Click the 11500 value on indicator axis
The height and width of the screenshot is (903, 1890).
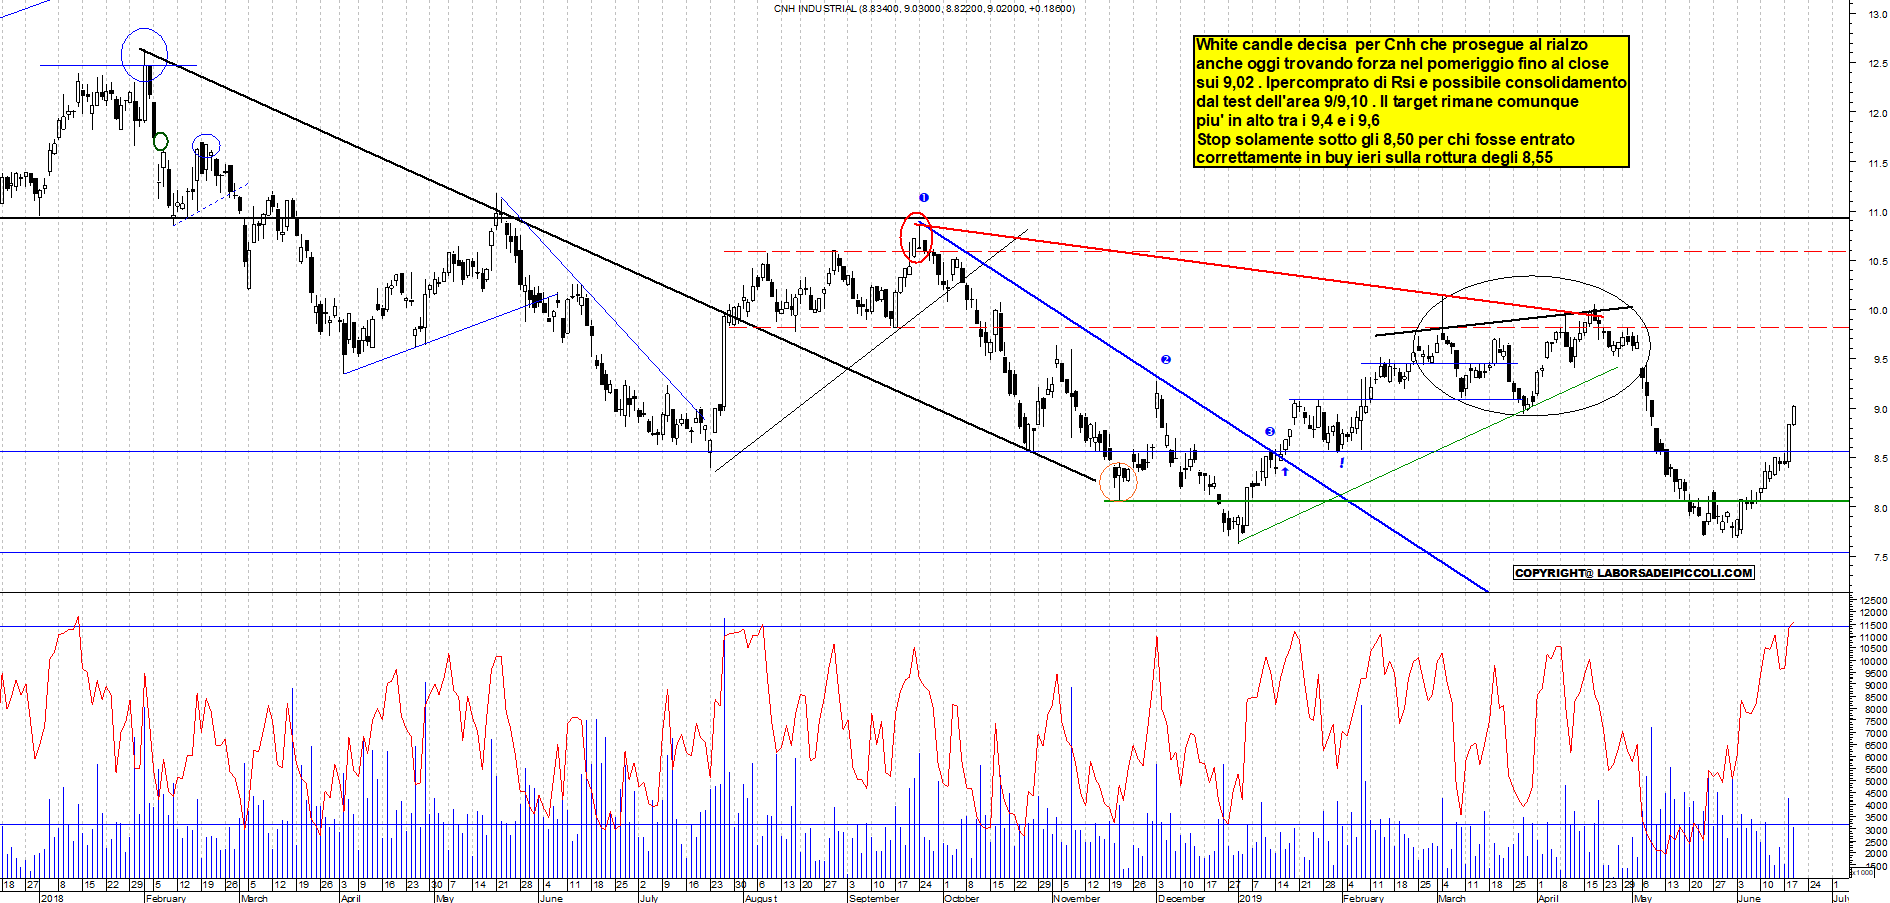click(x=1873, y=626)
